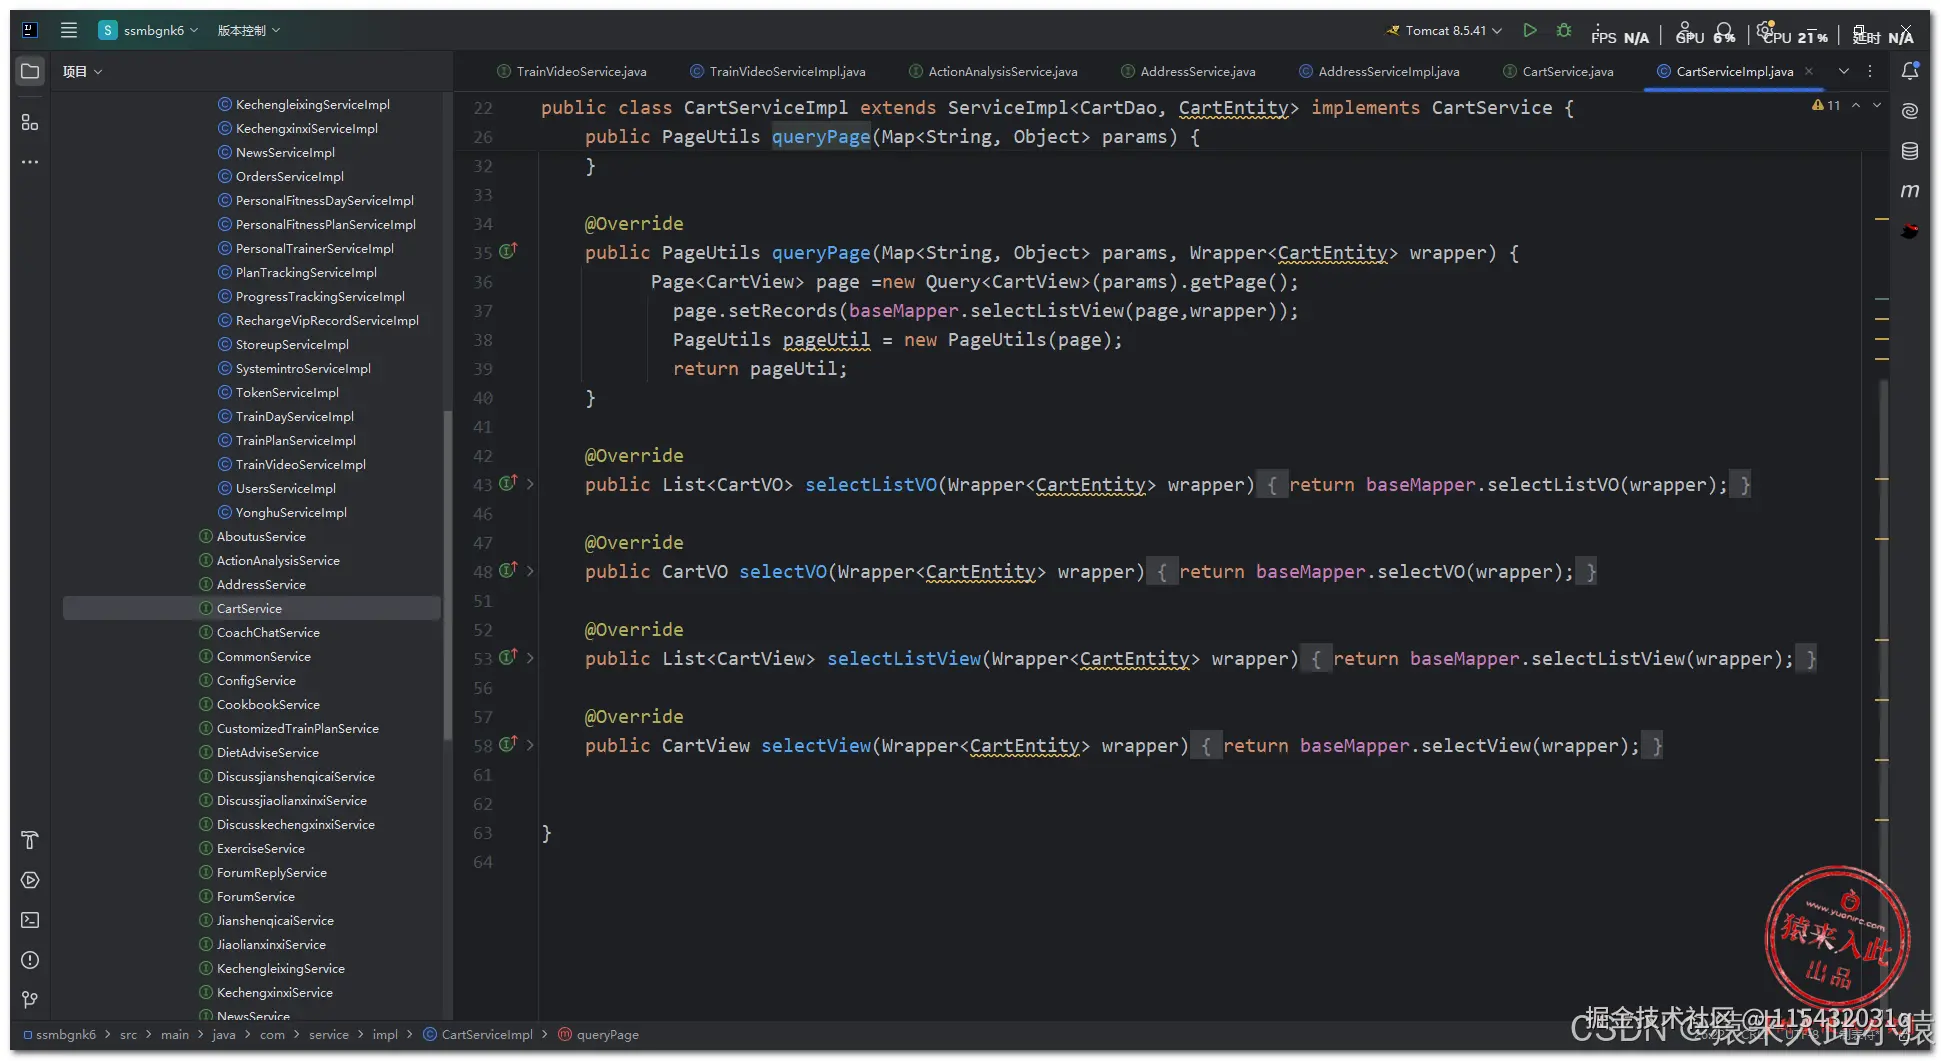This screenshot has width=1941, height=1061.
Task: Open the Build hammer tool window
Action: [x=30, y=840]
